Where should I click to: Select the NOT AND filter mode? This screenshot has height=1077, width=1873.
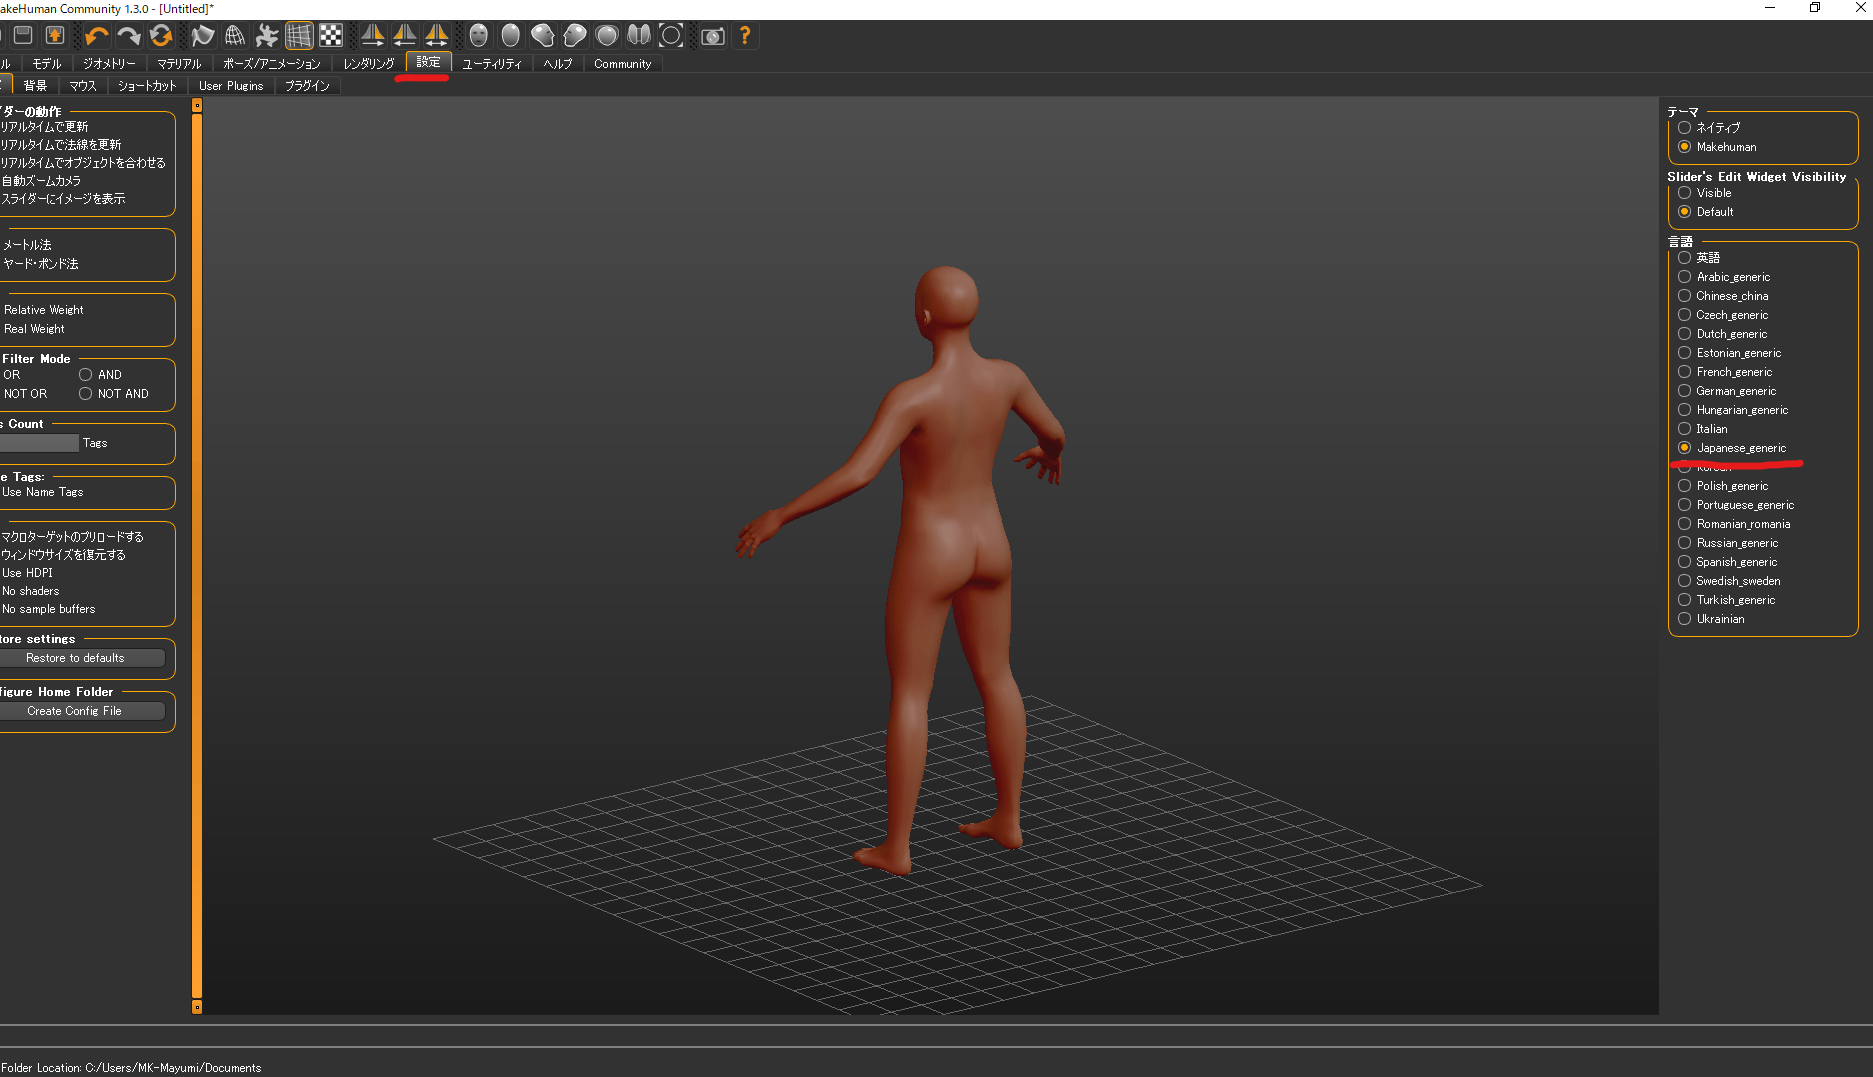[86, 394]
